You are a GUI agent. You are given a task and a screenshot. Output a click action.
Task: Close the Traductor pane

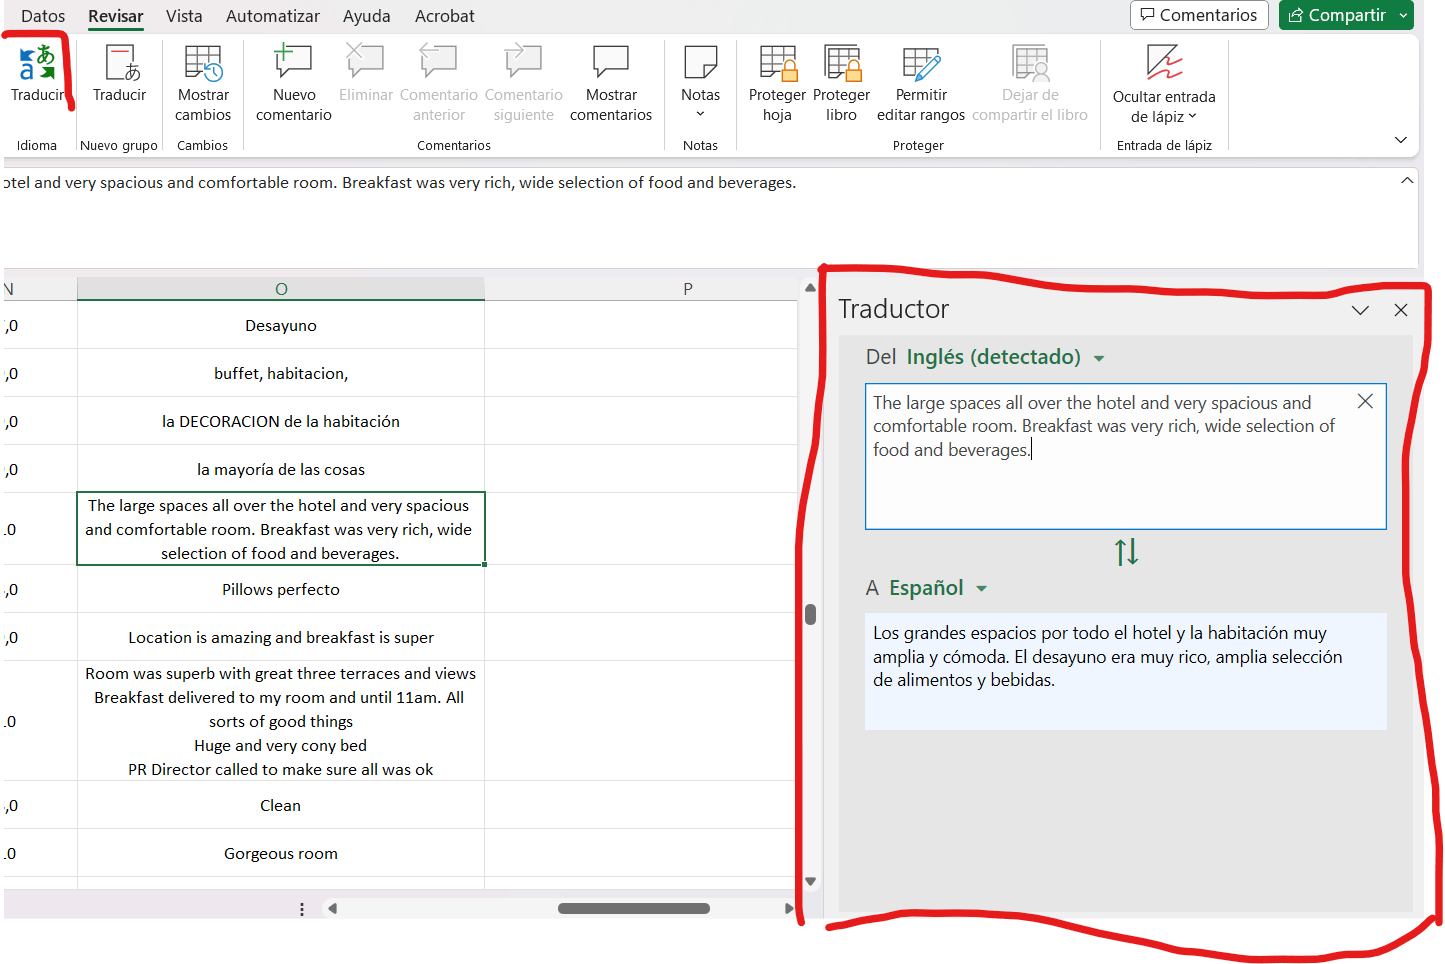pos(1400,310)
